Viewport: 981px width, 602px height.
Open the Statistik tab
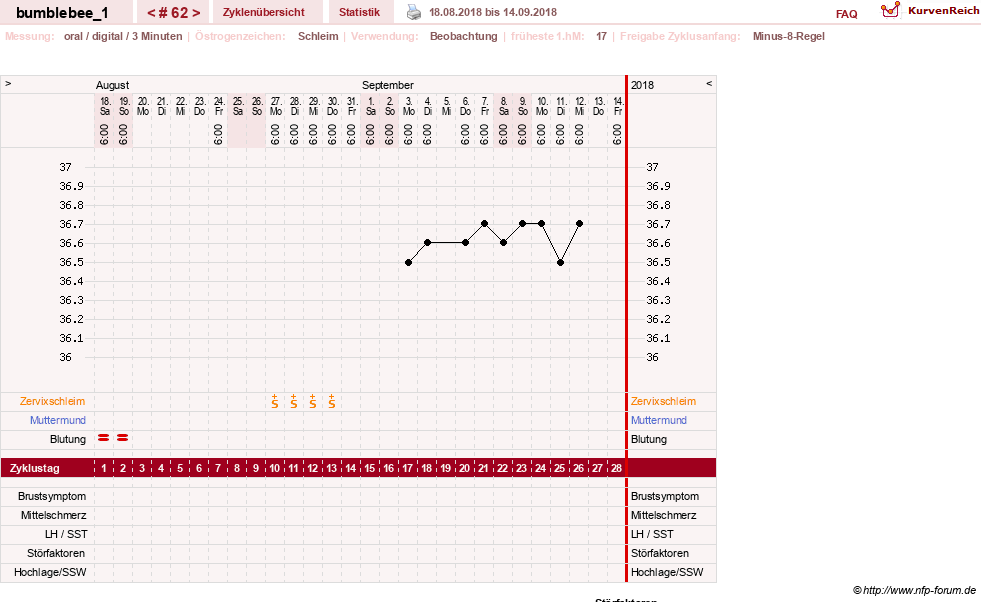point(359,12)
